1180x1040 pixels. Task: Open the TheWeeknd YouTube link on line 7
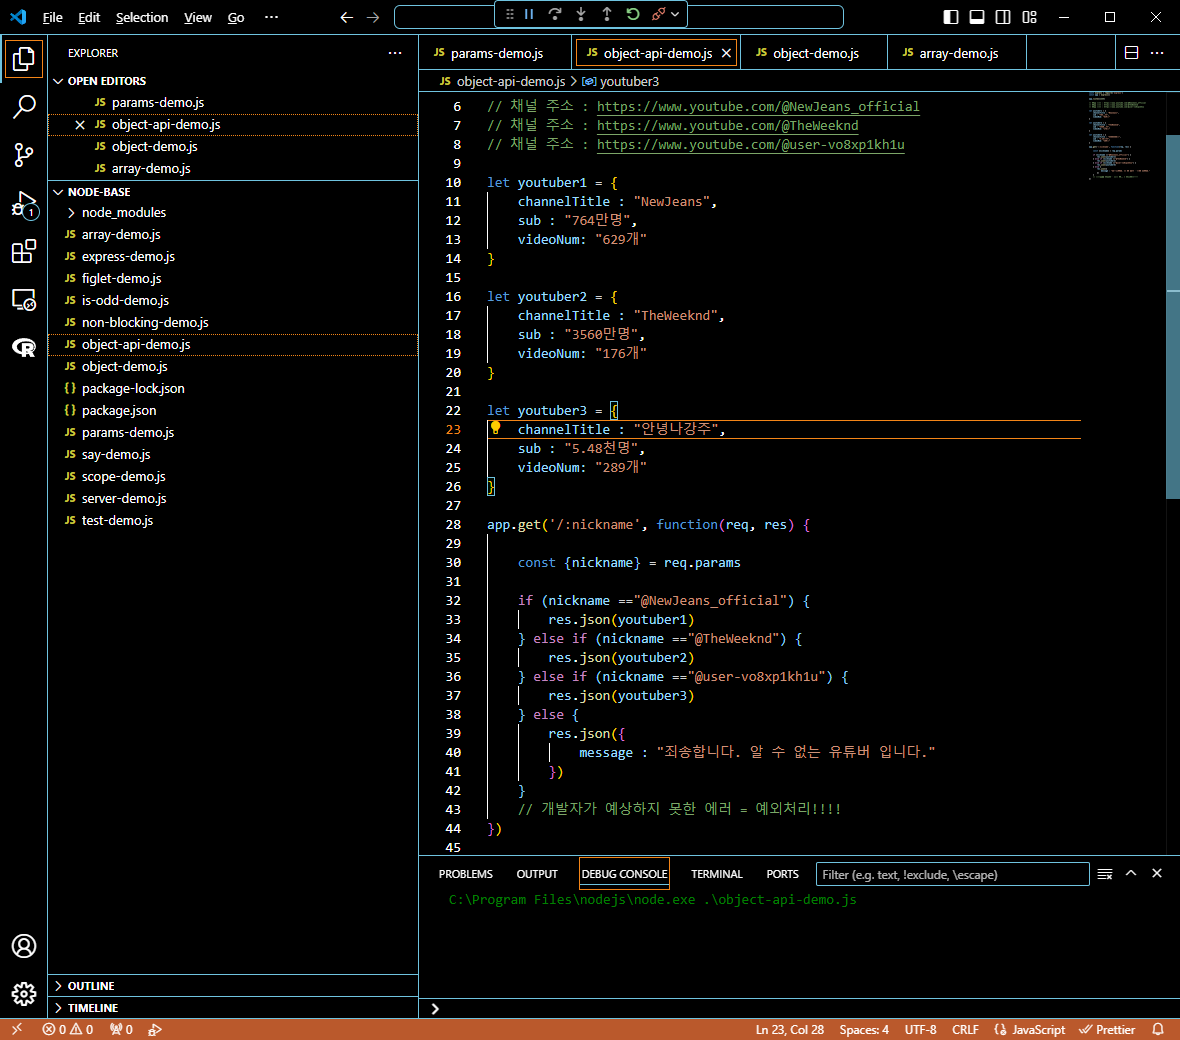click(x=727, y=125)
